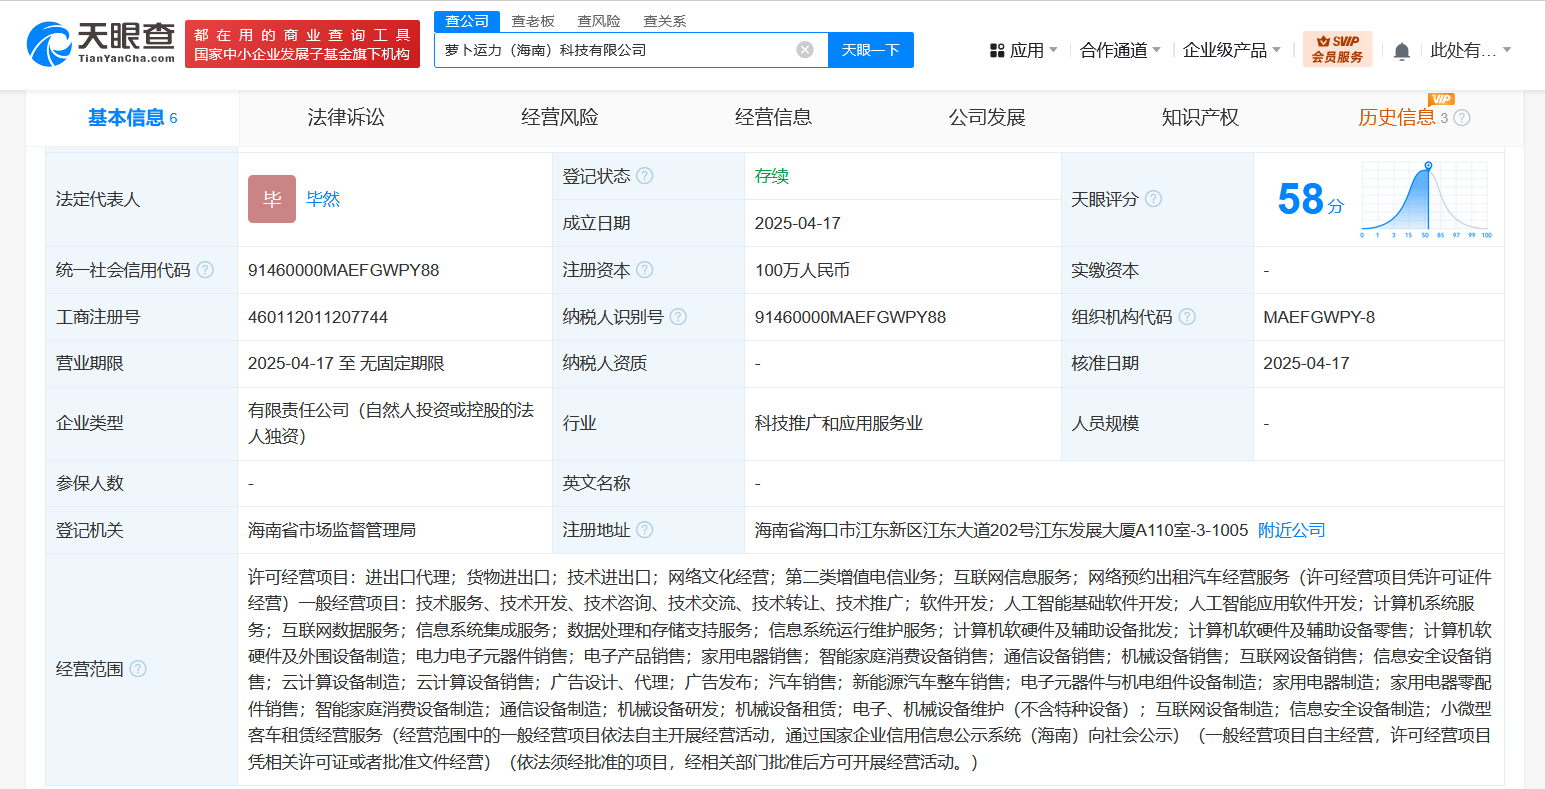Viewport: 1545px width, 789px height.
Task: Click the help icon next to 经营范围
Action: (x=138, y=669)
